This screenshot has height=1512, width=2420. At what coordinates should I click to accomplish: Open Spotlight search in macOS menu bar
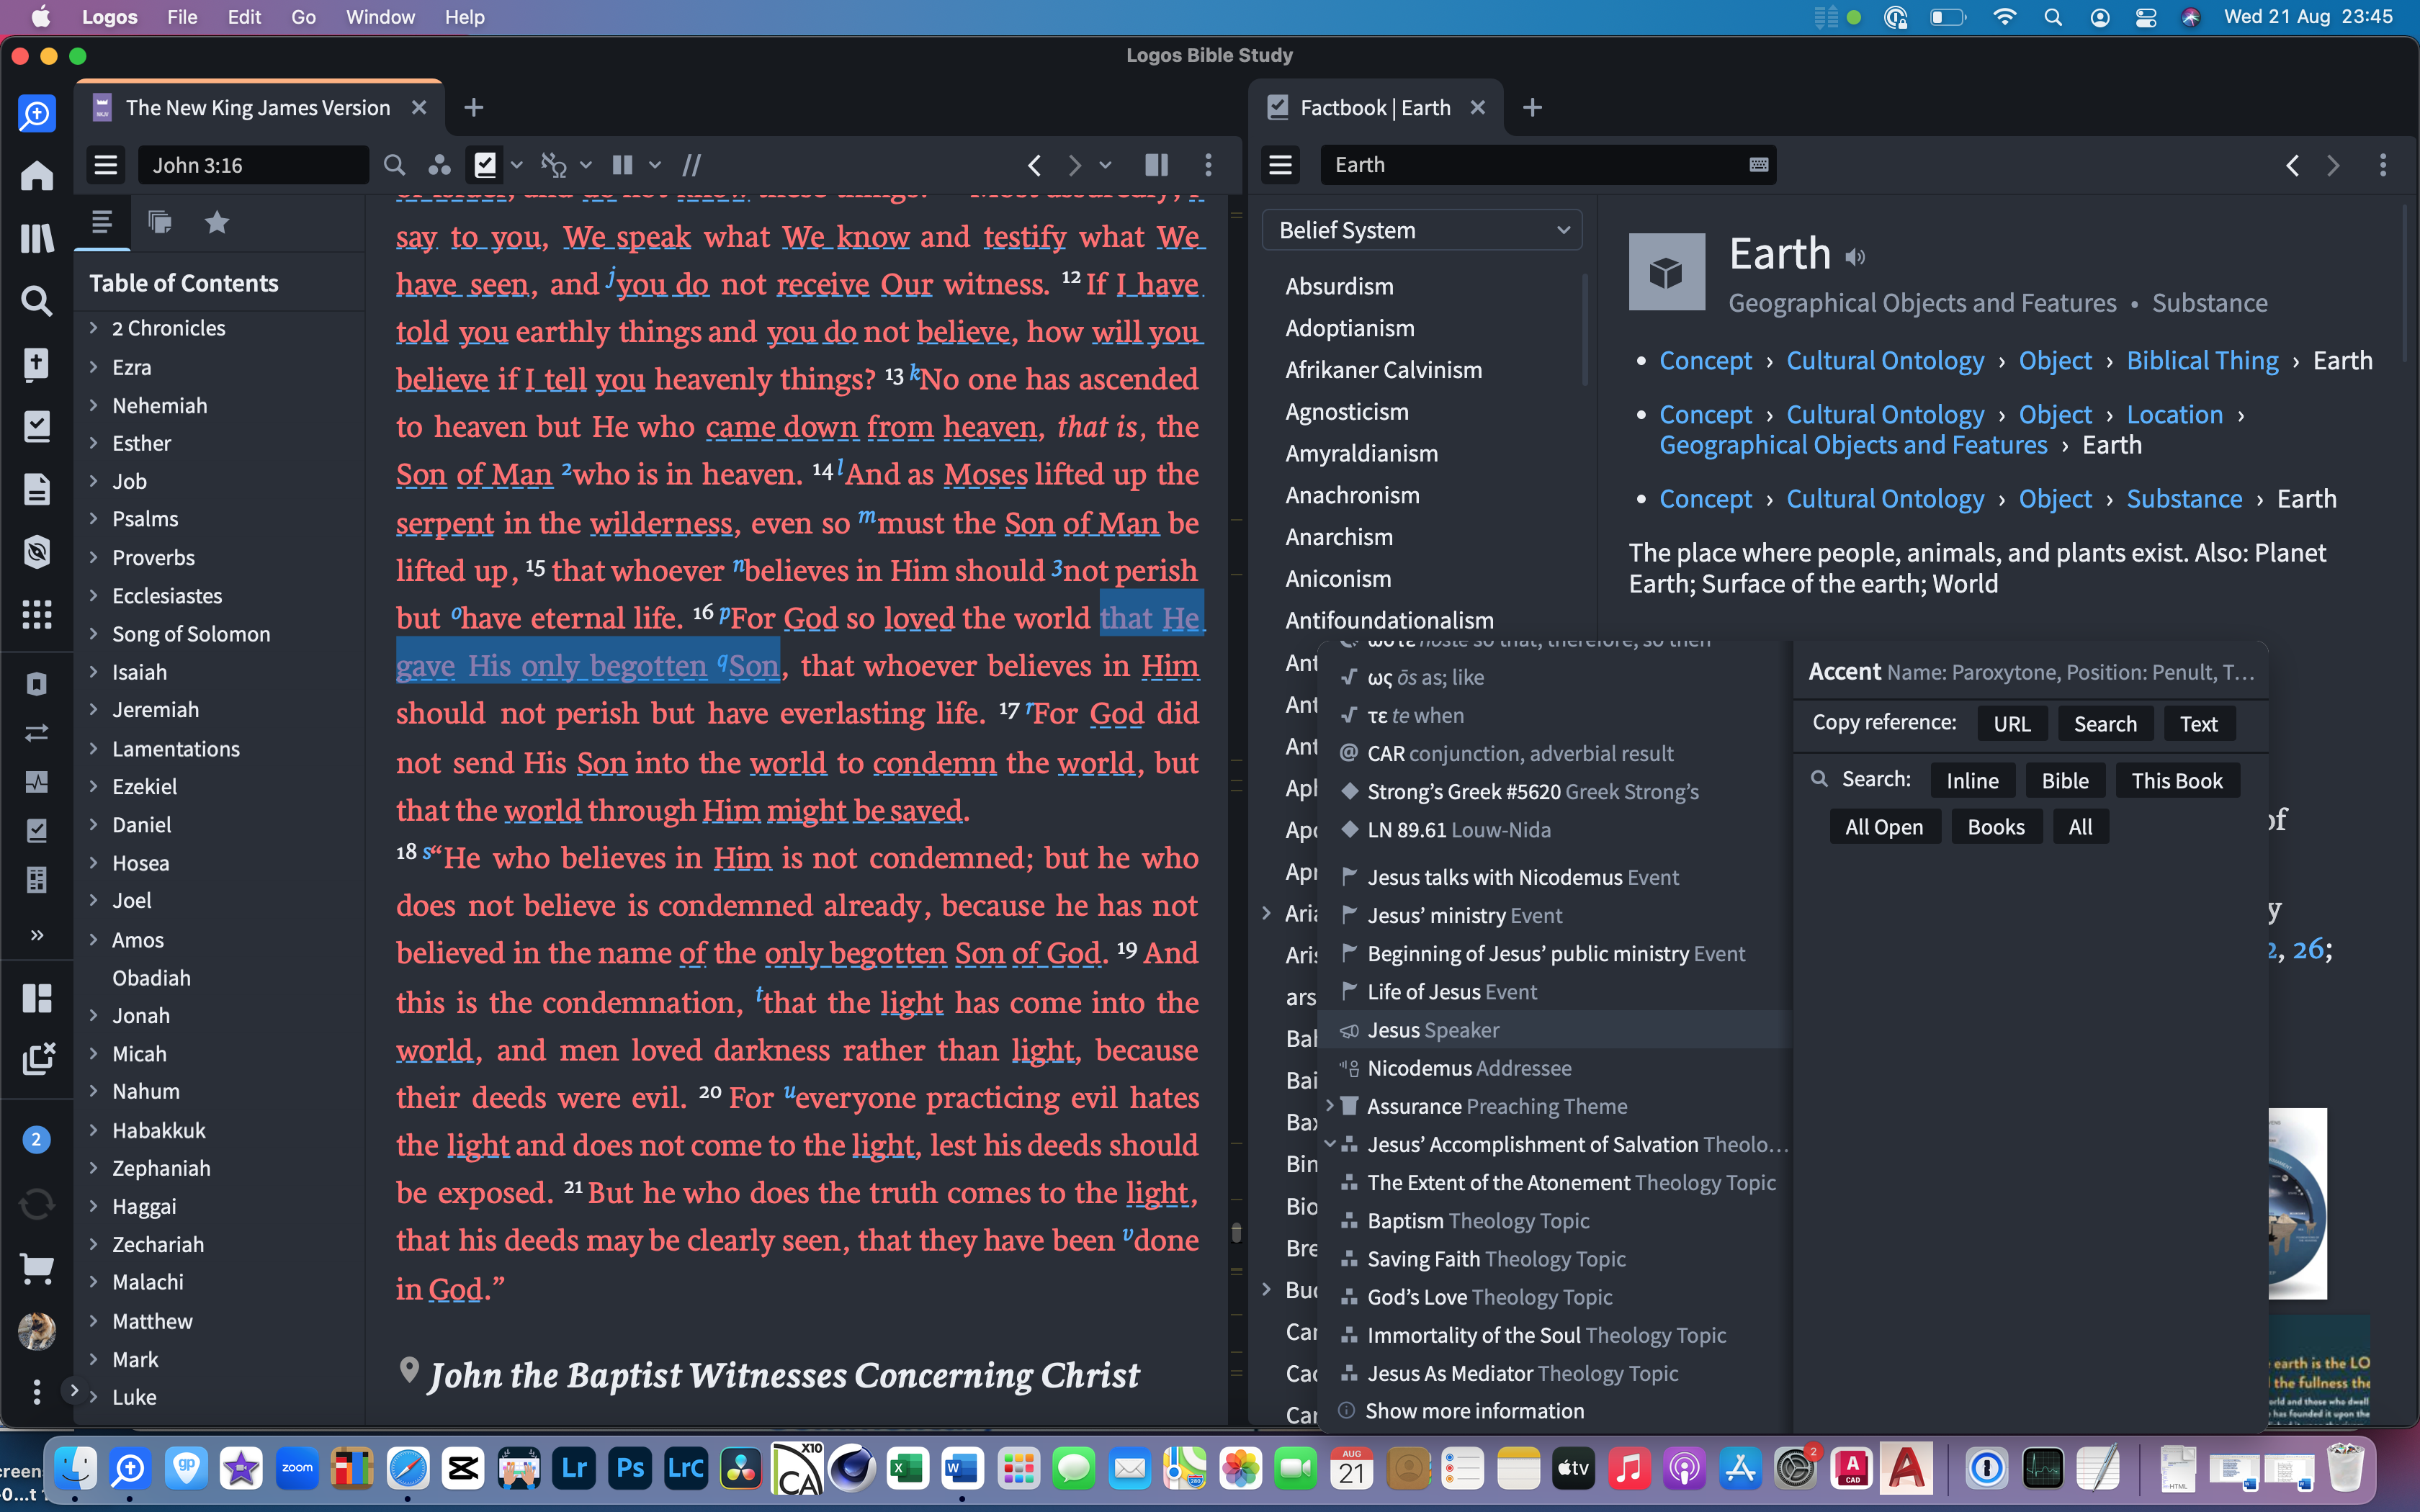coord(2053,17)
